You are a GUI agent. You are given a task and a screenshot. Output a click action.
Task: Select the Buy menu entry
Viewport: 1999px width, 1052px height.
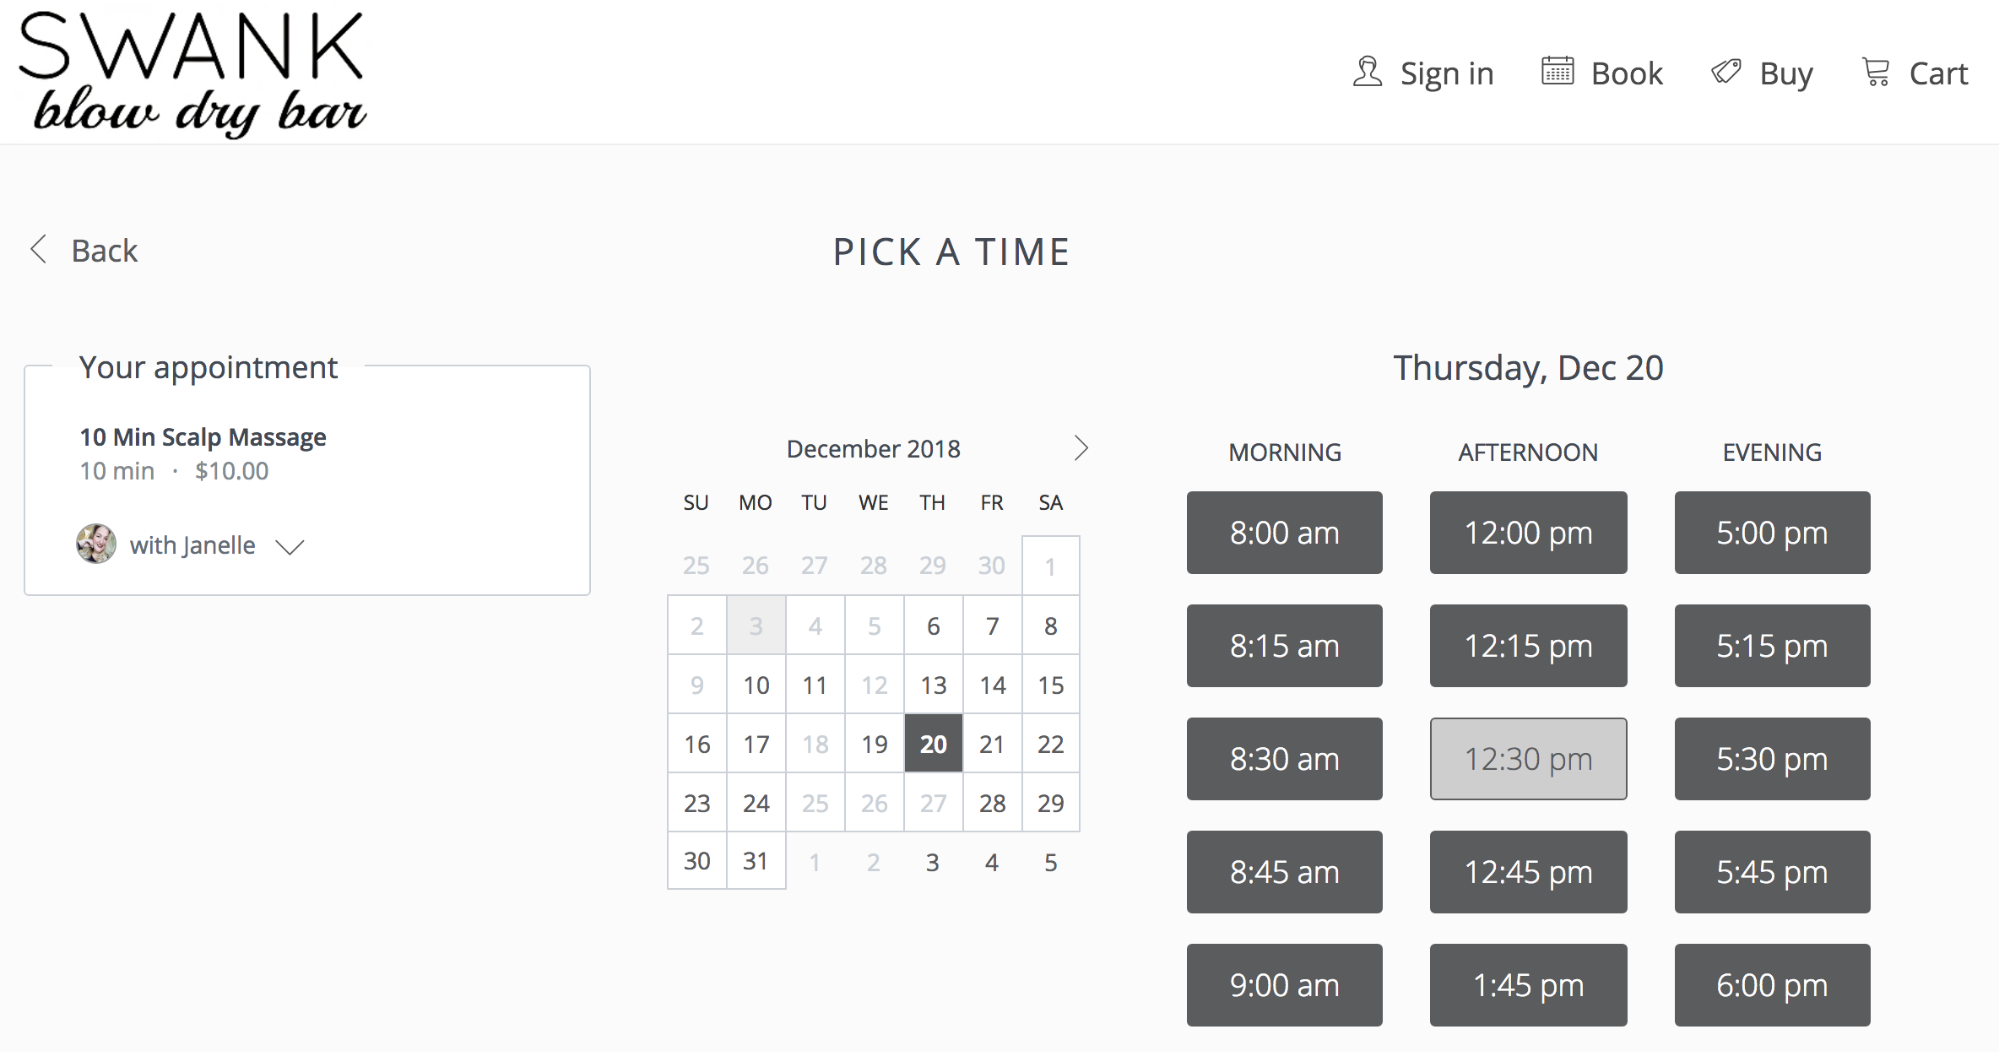click(1785, 71)
